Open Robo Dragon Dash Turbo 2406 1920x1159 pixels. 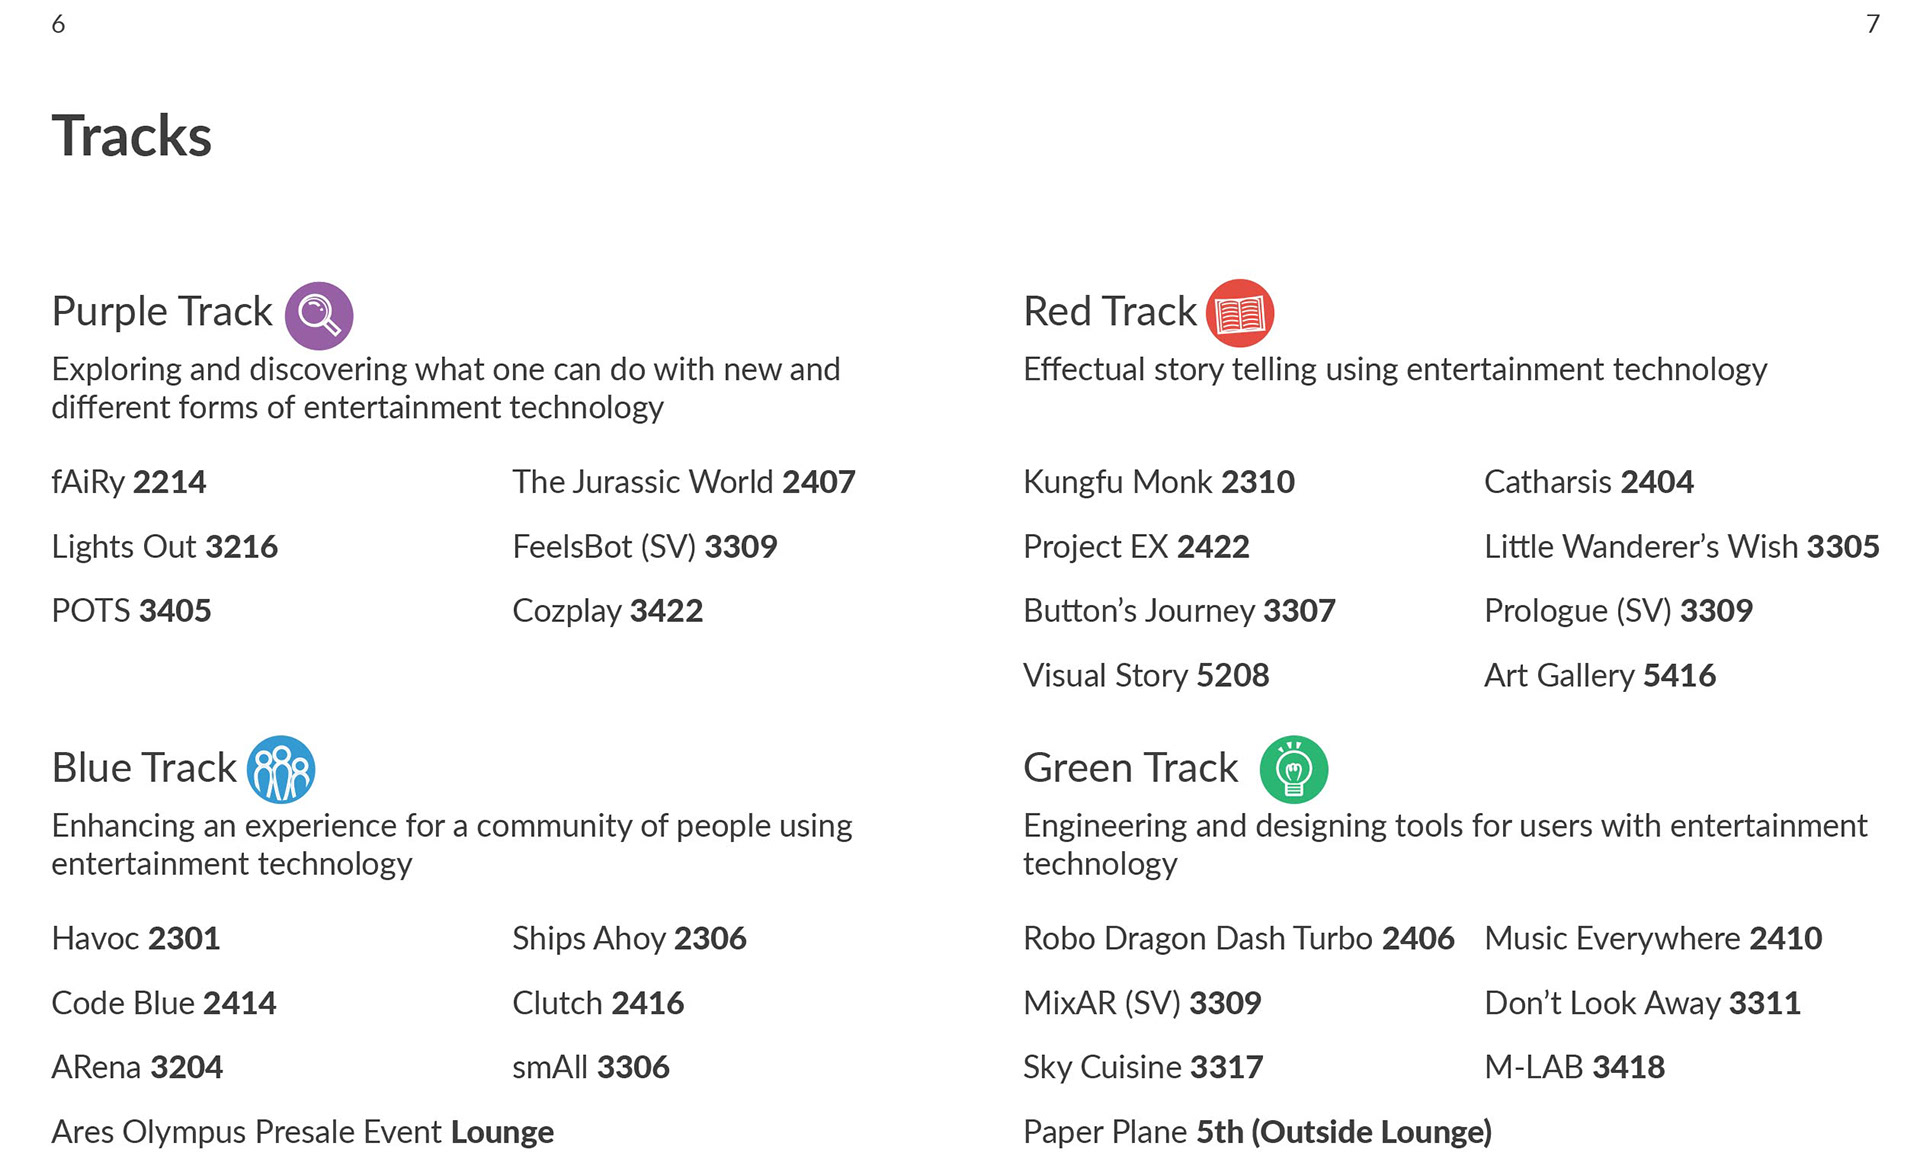point(1239,939)
